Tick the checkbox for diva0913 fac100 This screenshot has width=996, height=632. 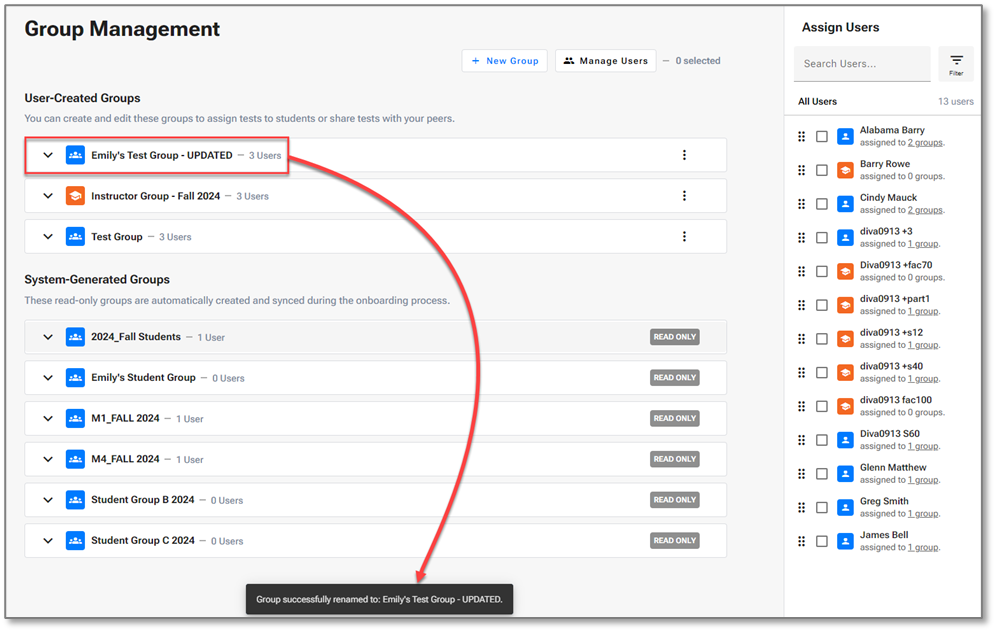click(x=822, y=406)
